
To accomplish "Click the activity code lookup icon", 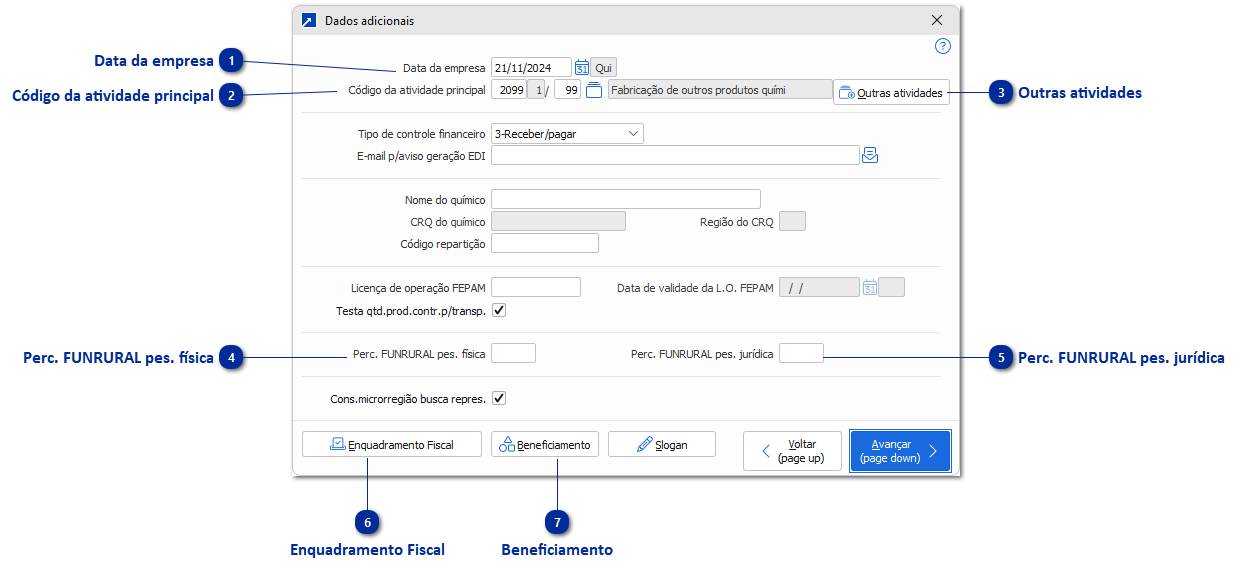I will (x=593, y=91).
